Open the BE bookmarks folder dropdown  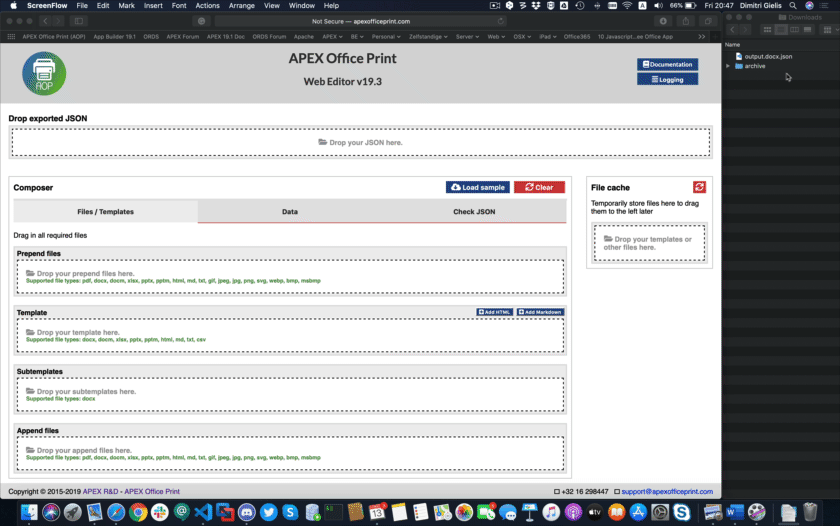[357, 36]
